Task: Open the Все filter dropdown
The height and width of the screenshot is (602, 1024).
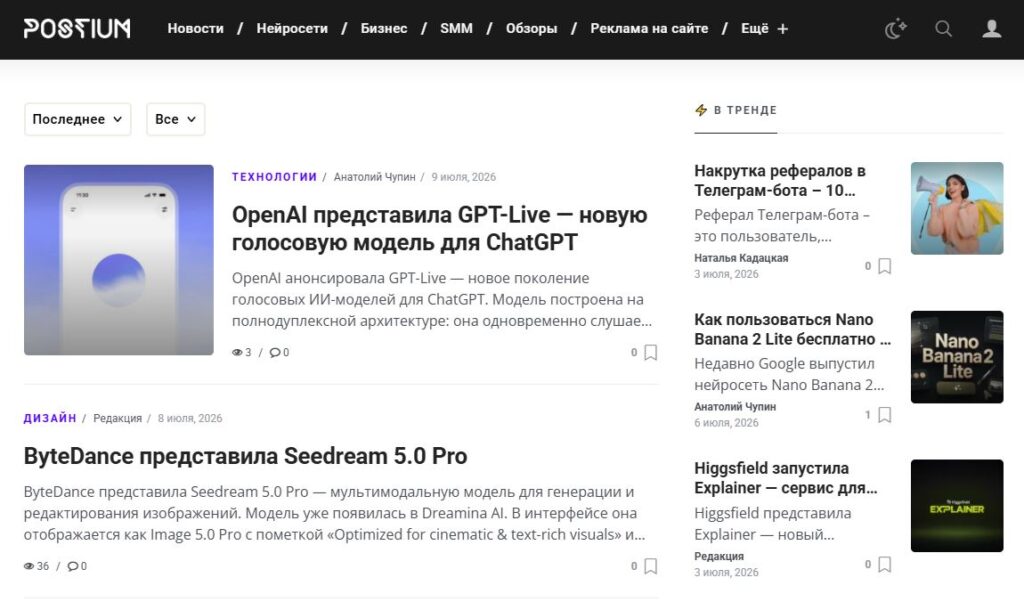Action: click(176, 119)
